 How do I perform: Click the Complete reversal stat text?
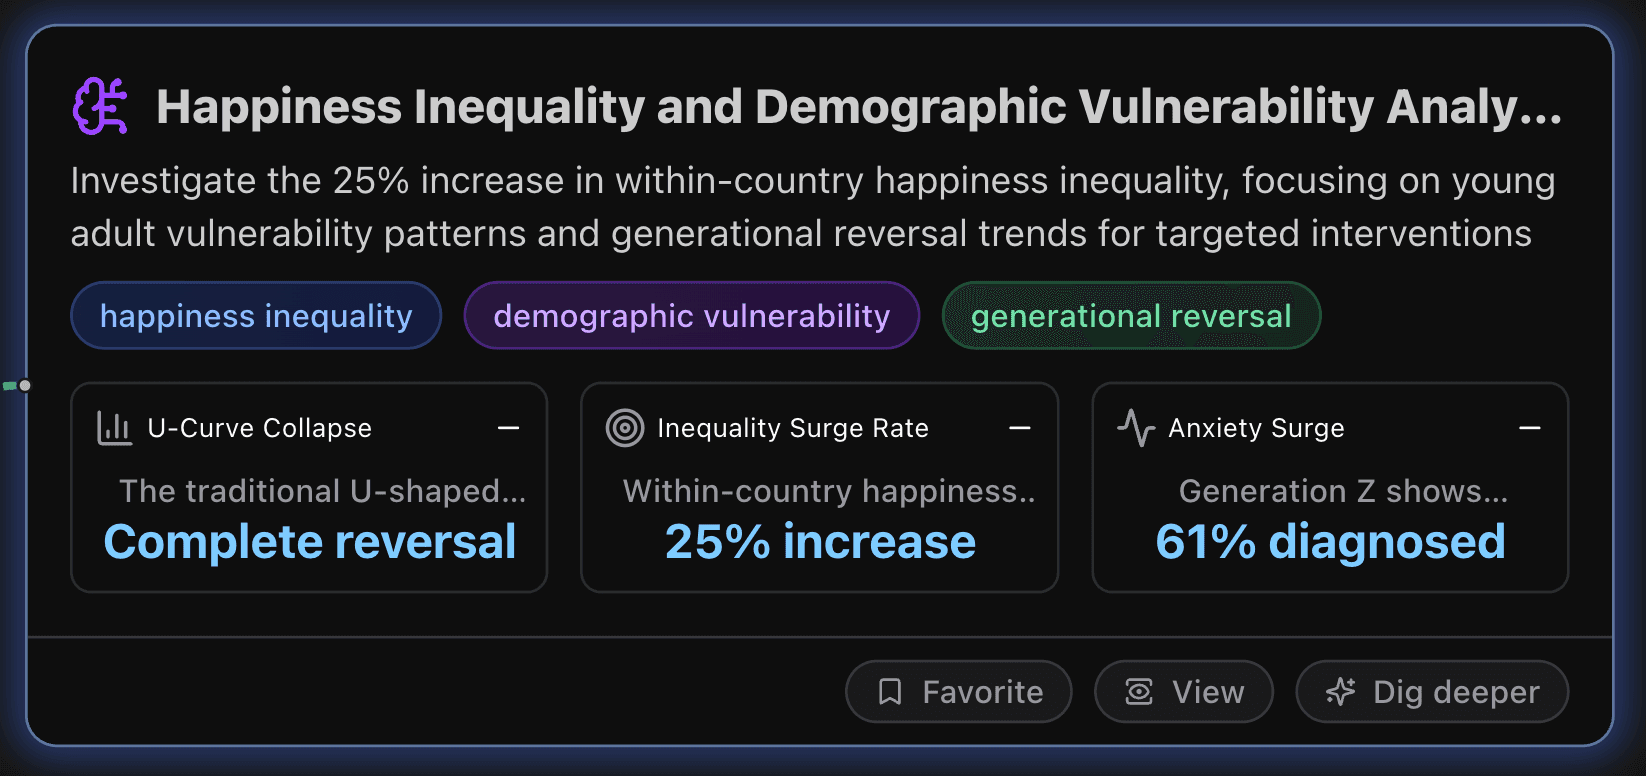[x=309, y=541]
